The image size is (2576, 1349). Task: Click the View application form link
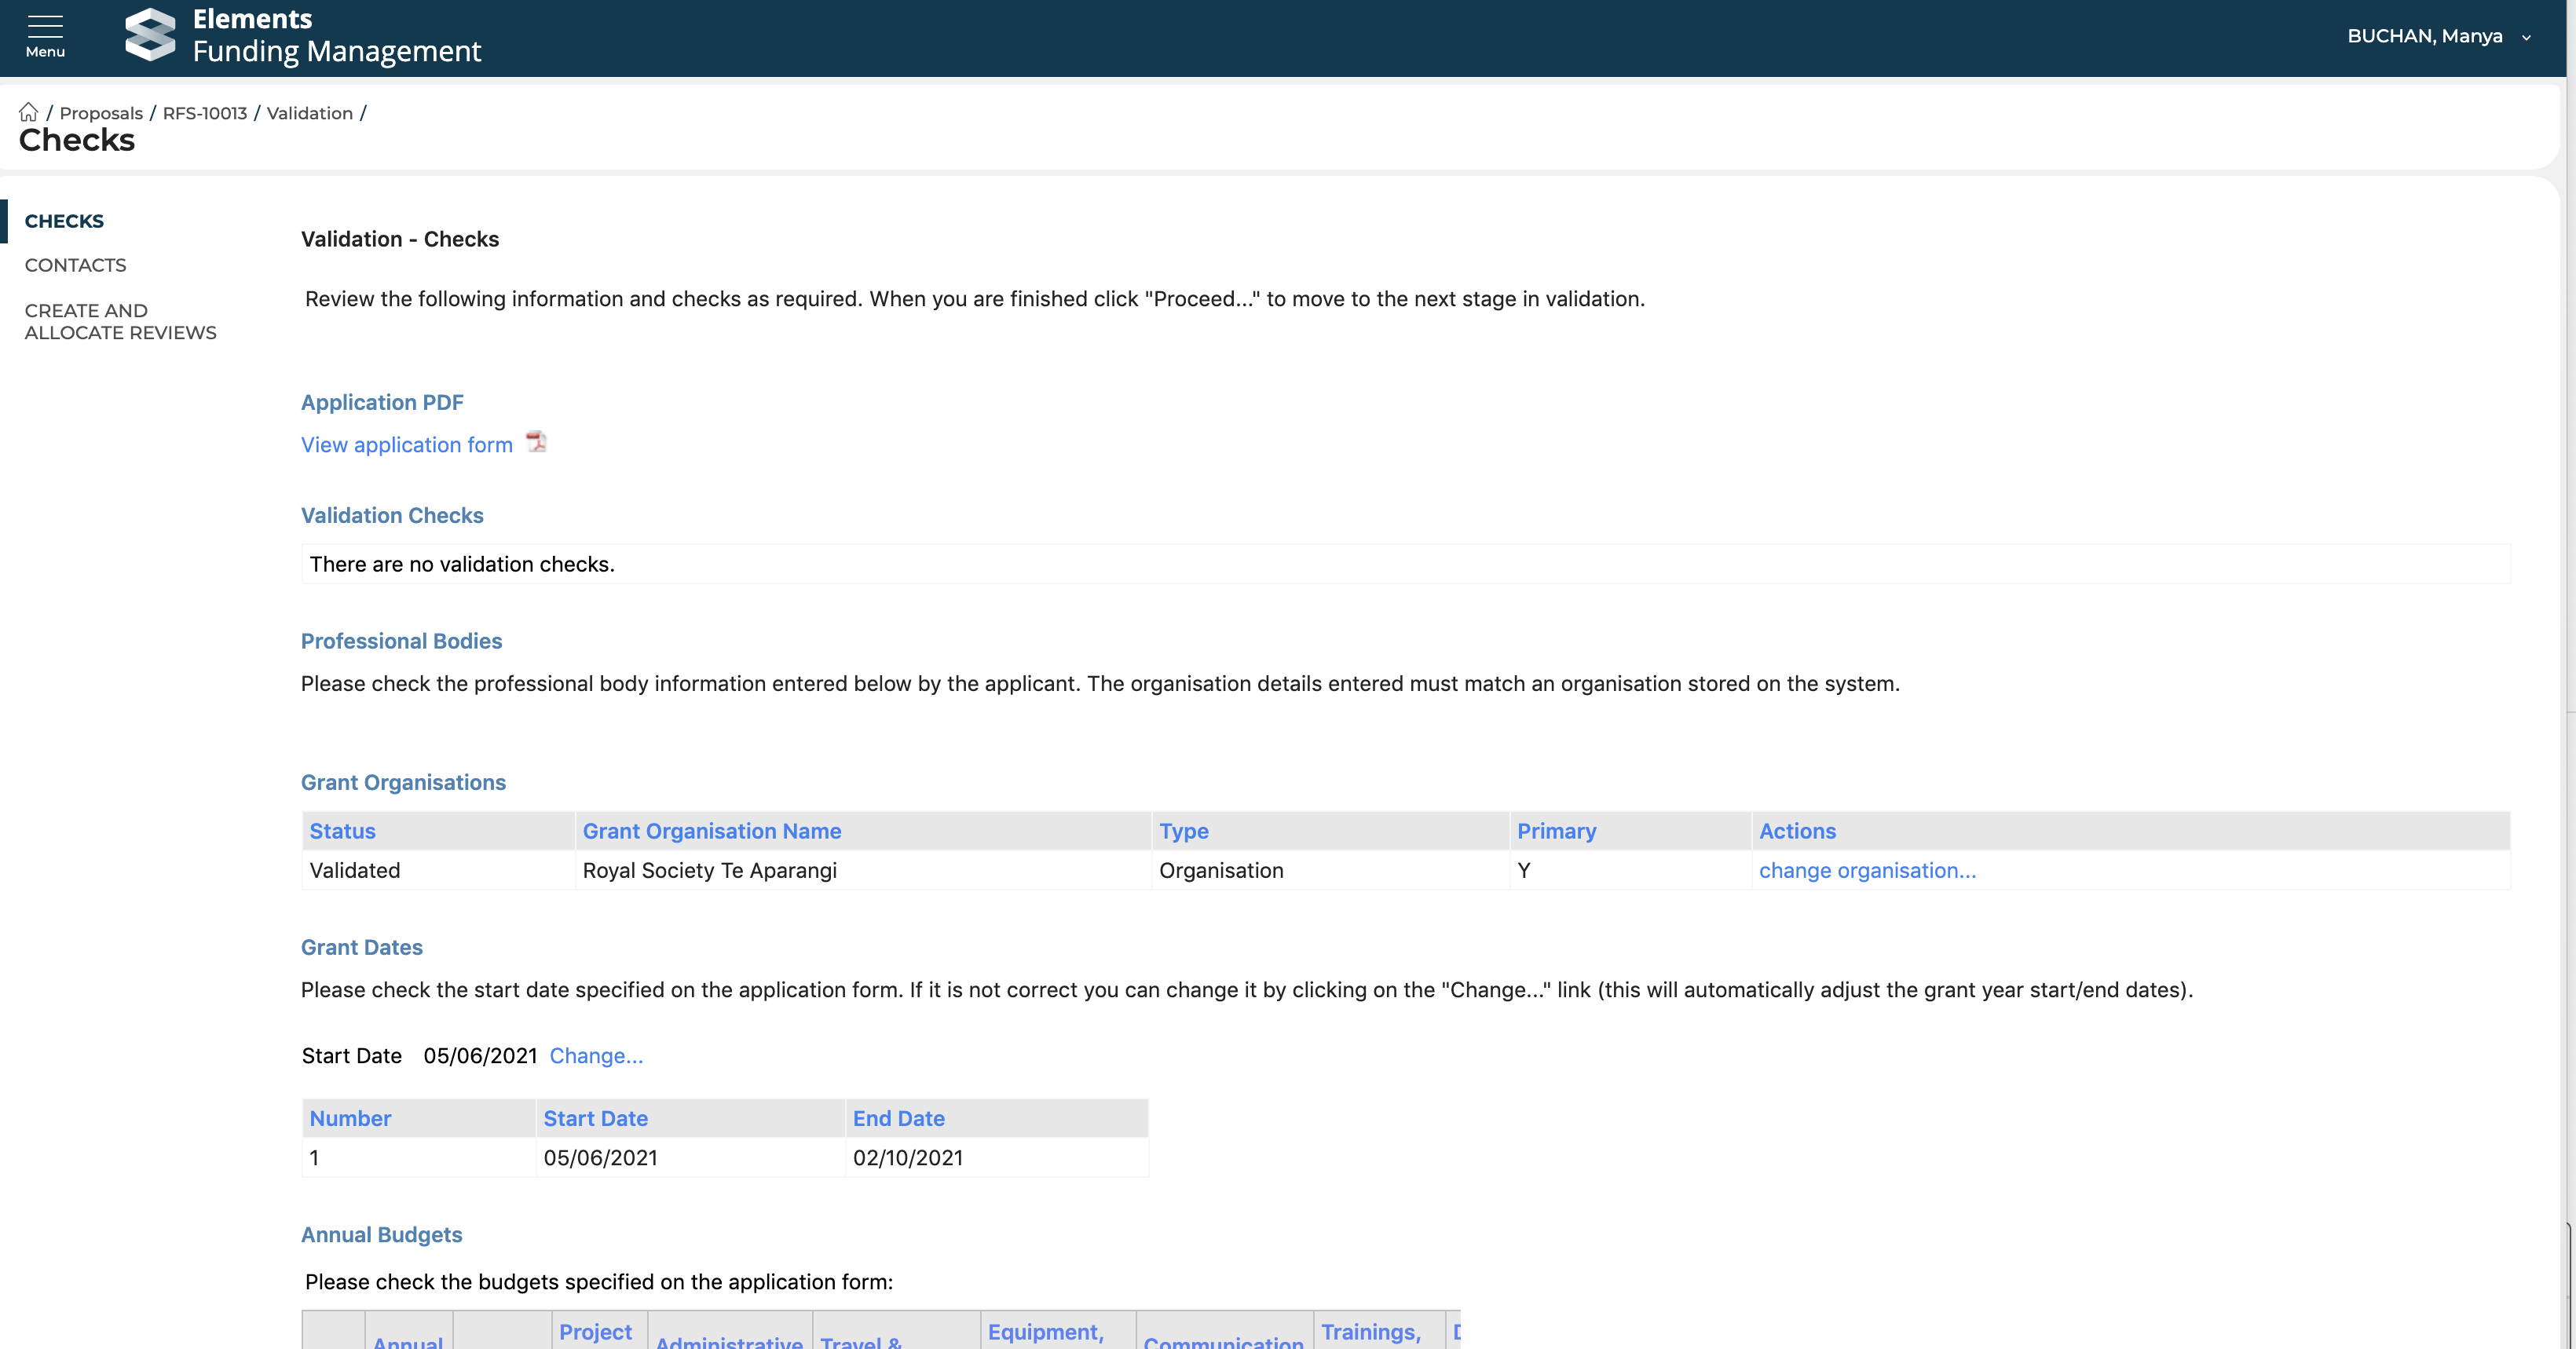(x=406, y=445)
